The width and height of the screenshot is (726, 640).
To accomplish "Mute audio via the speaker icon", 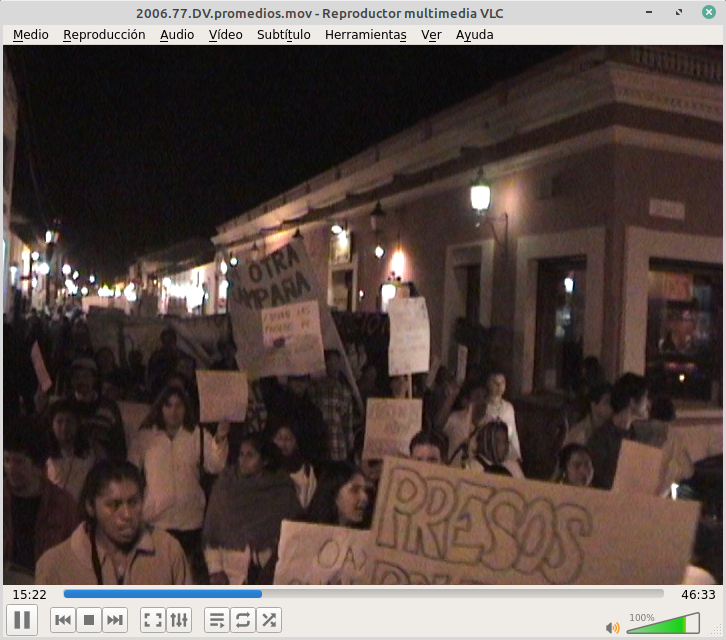I will 613,627.
